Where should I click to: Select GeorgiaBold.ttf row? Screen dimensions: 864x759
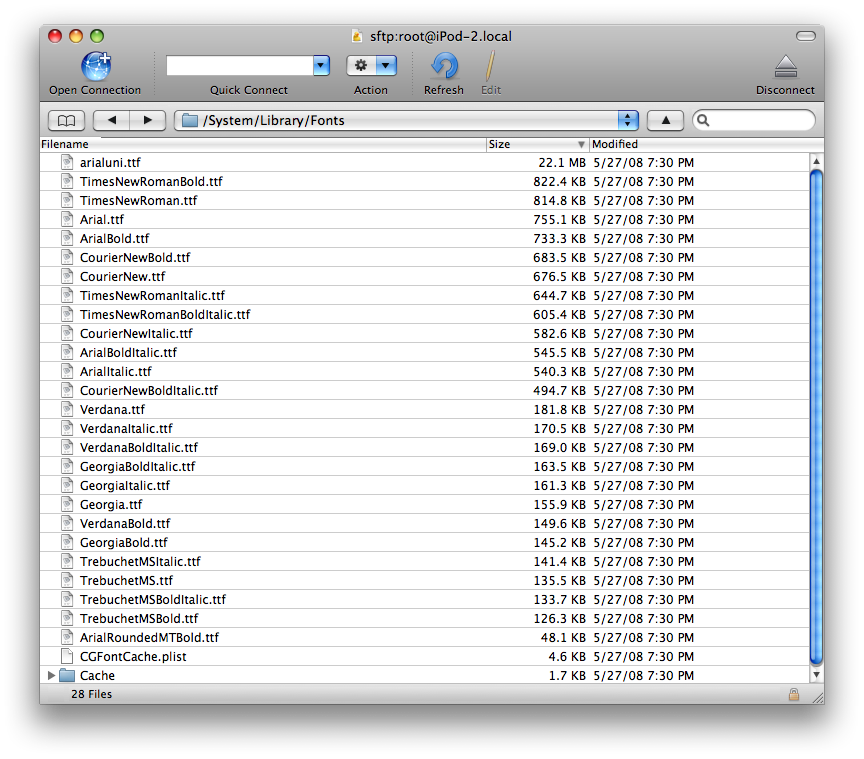click(x=424, y=543)
